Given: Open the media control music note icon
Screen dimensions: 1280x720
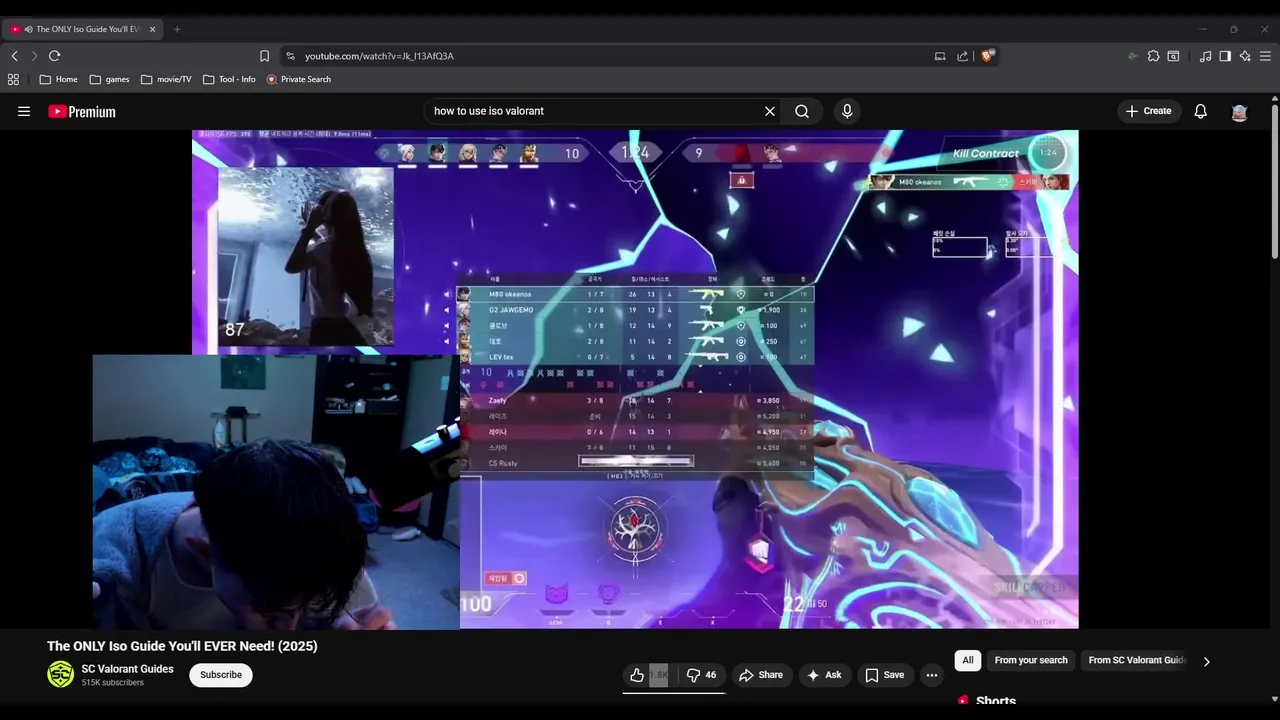Looking at the screenshot, I should (1205, 56).
